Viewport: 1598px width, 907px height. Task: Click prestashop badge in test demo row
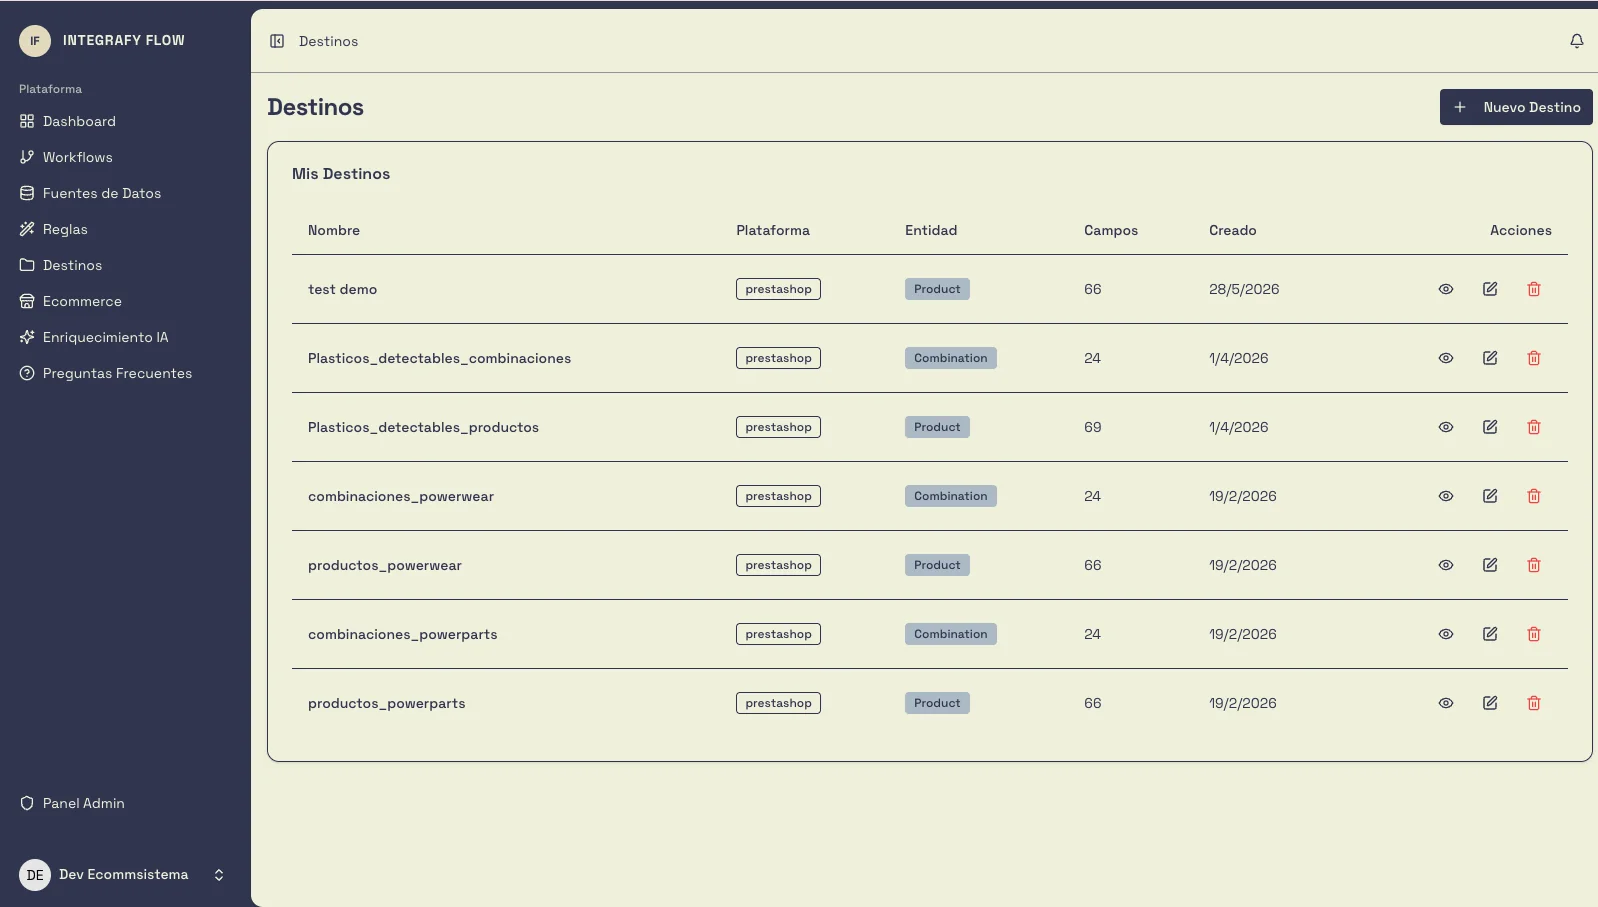(x=778, y=289)
